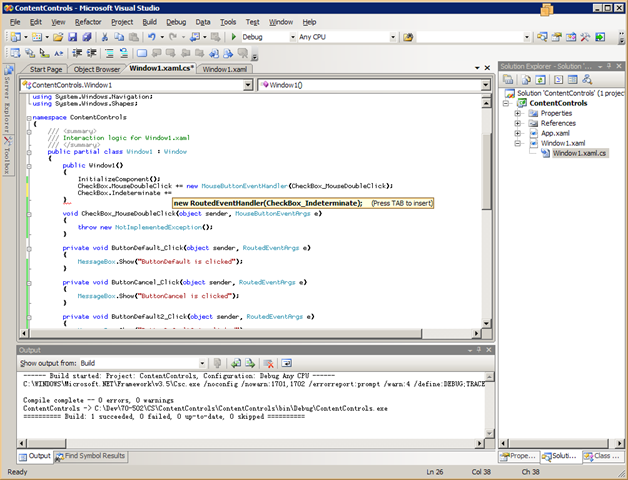Open the Properties Window toolbar icon
The width and height of the screenshot is (628, 480).
556,37
